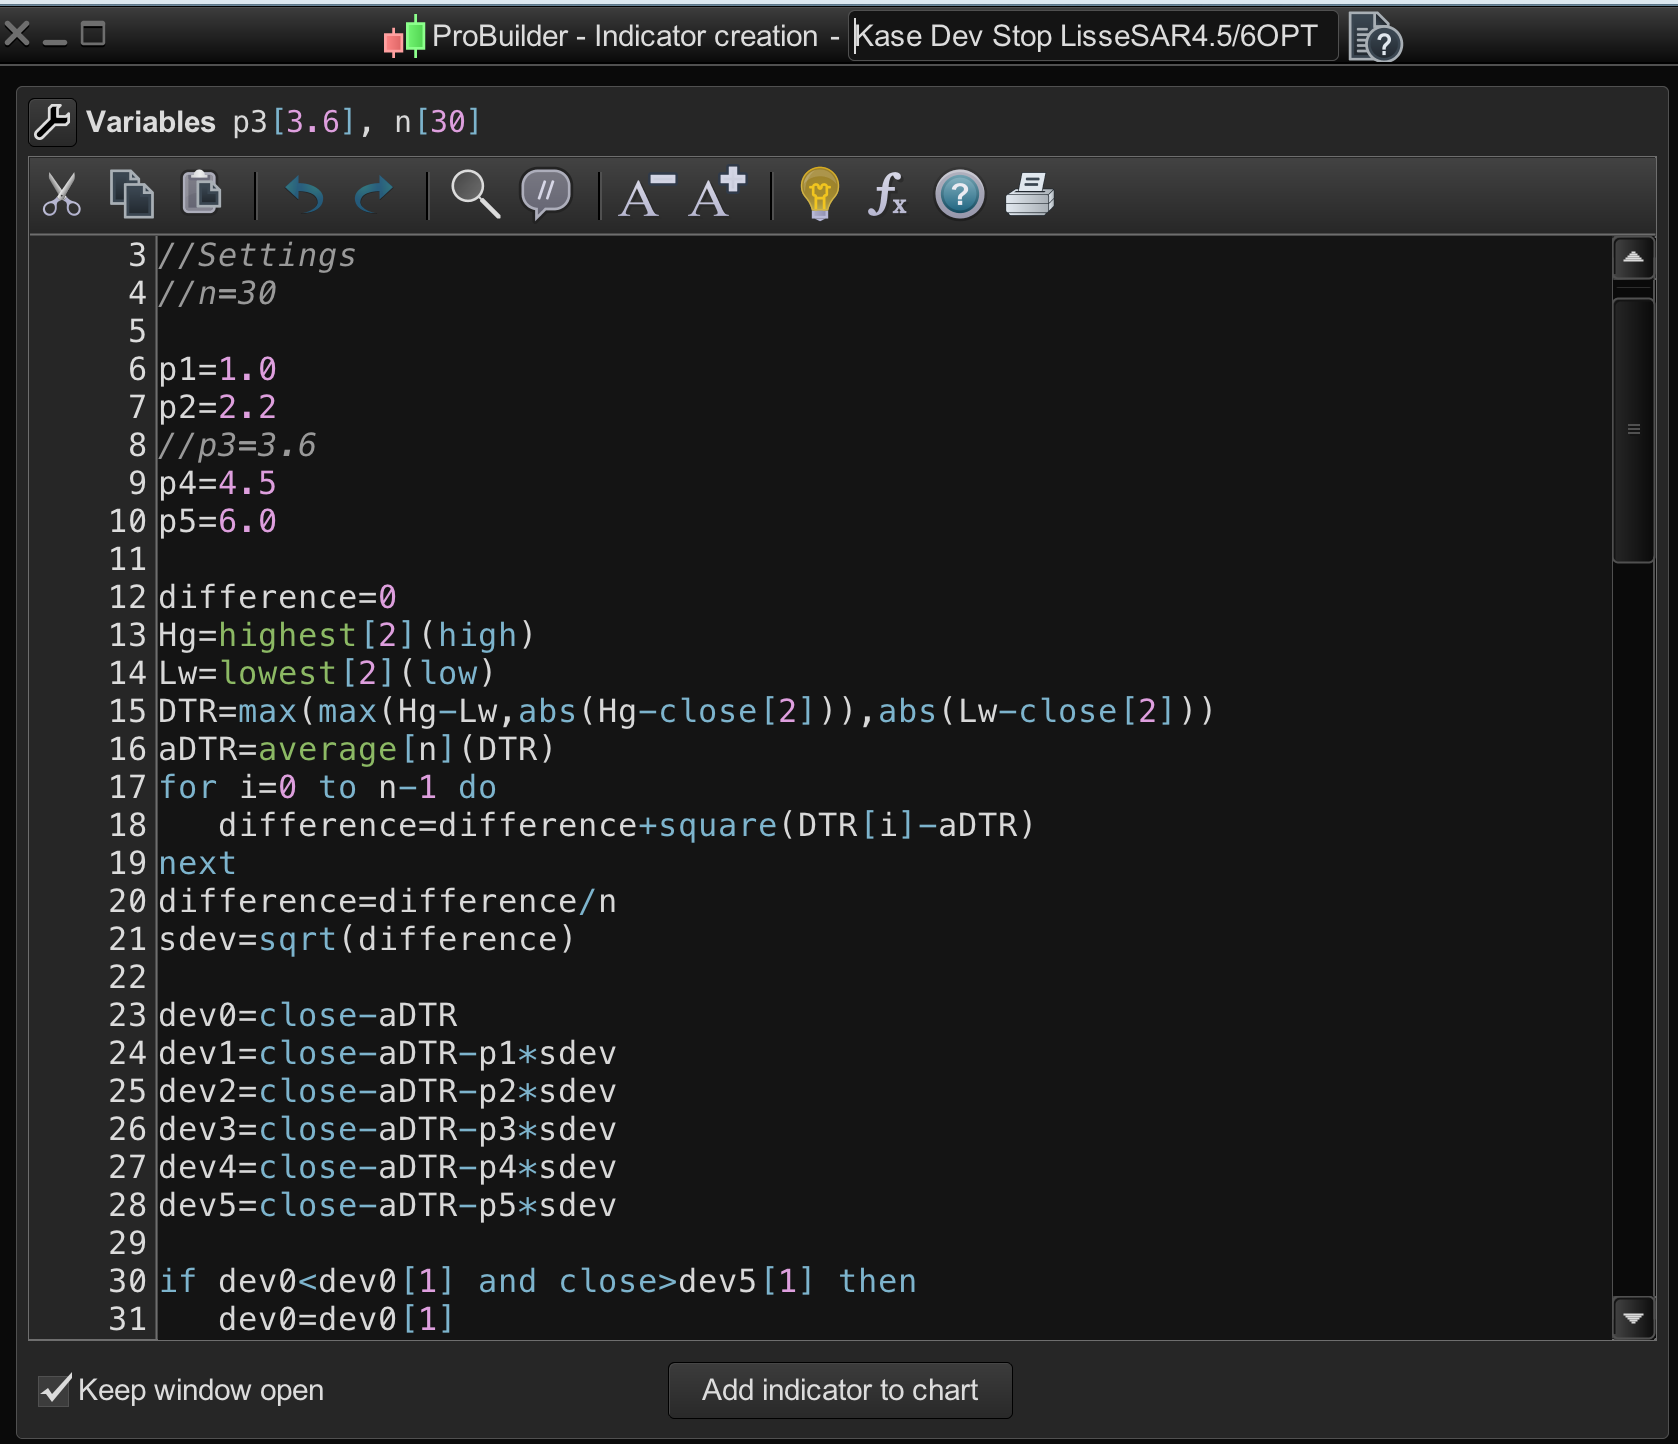Open the document help icon in title bar
The image size is (1678, 1444).
[x=1375, y=38]
